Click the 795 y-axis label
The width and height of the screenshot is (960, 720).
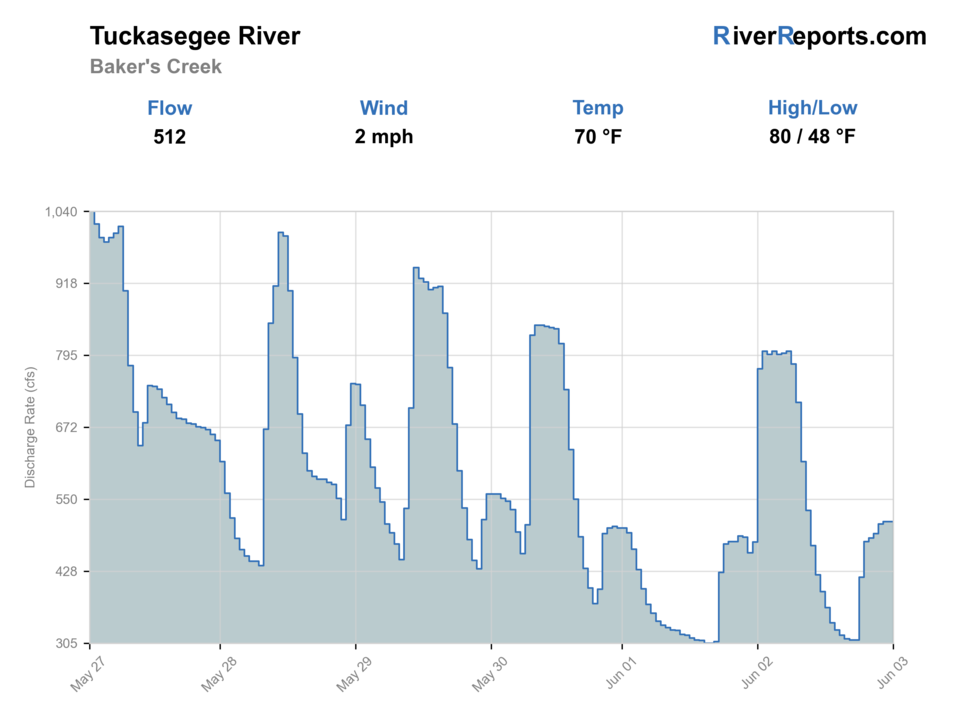(67, 356)
